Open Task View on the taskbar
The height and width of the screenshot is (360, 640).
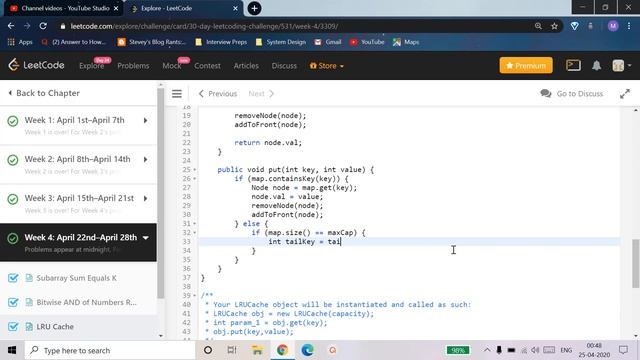[232, 350]
